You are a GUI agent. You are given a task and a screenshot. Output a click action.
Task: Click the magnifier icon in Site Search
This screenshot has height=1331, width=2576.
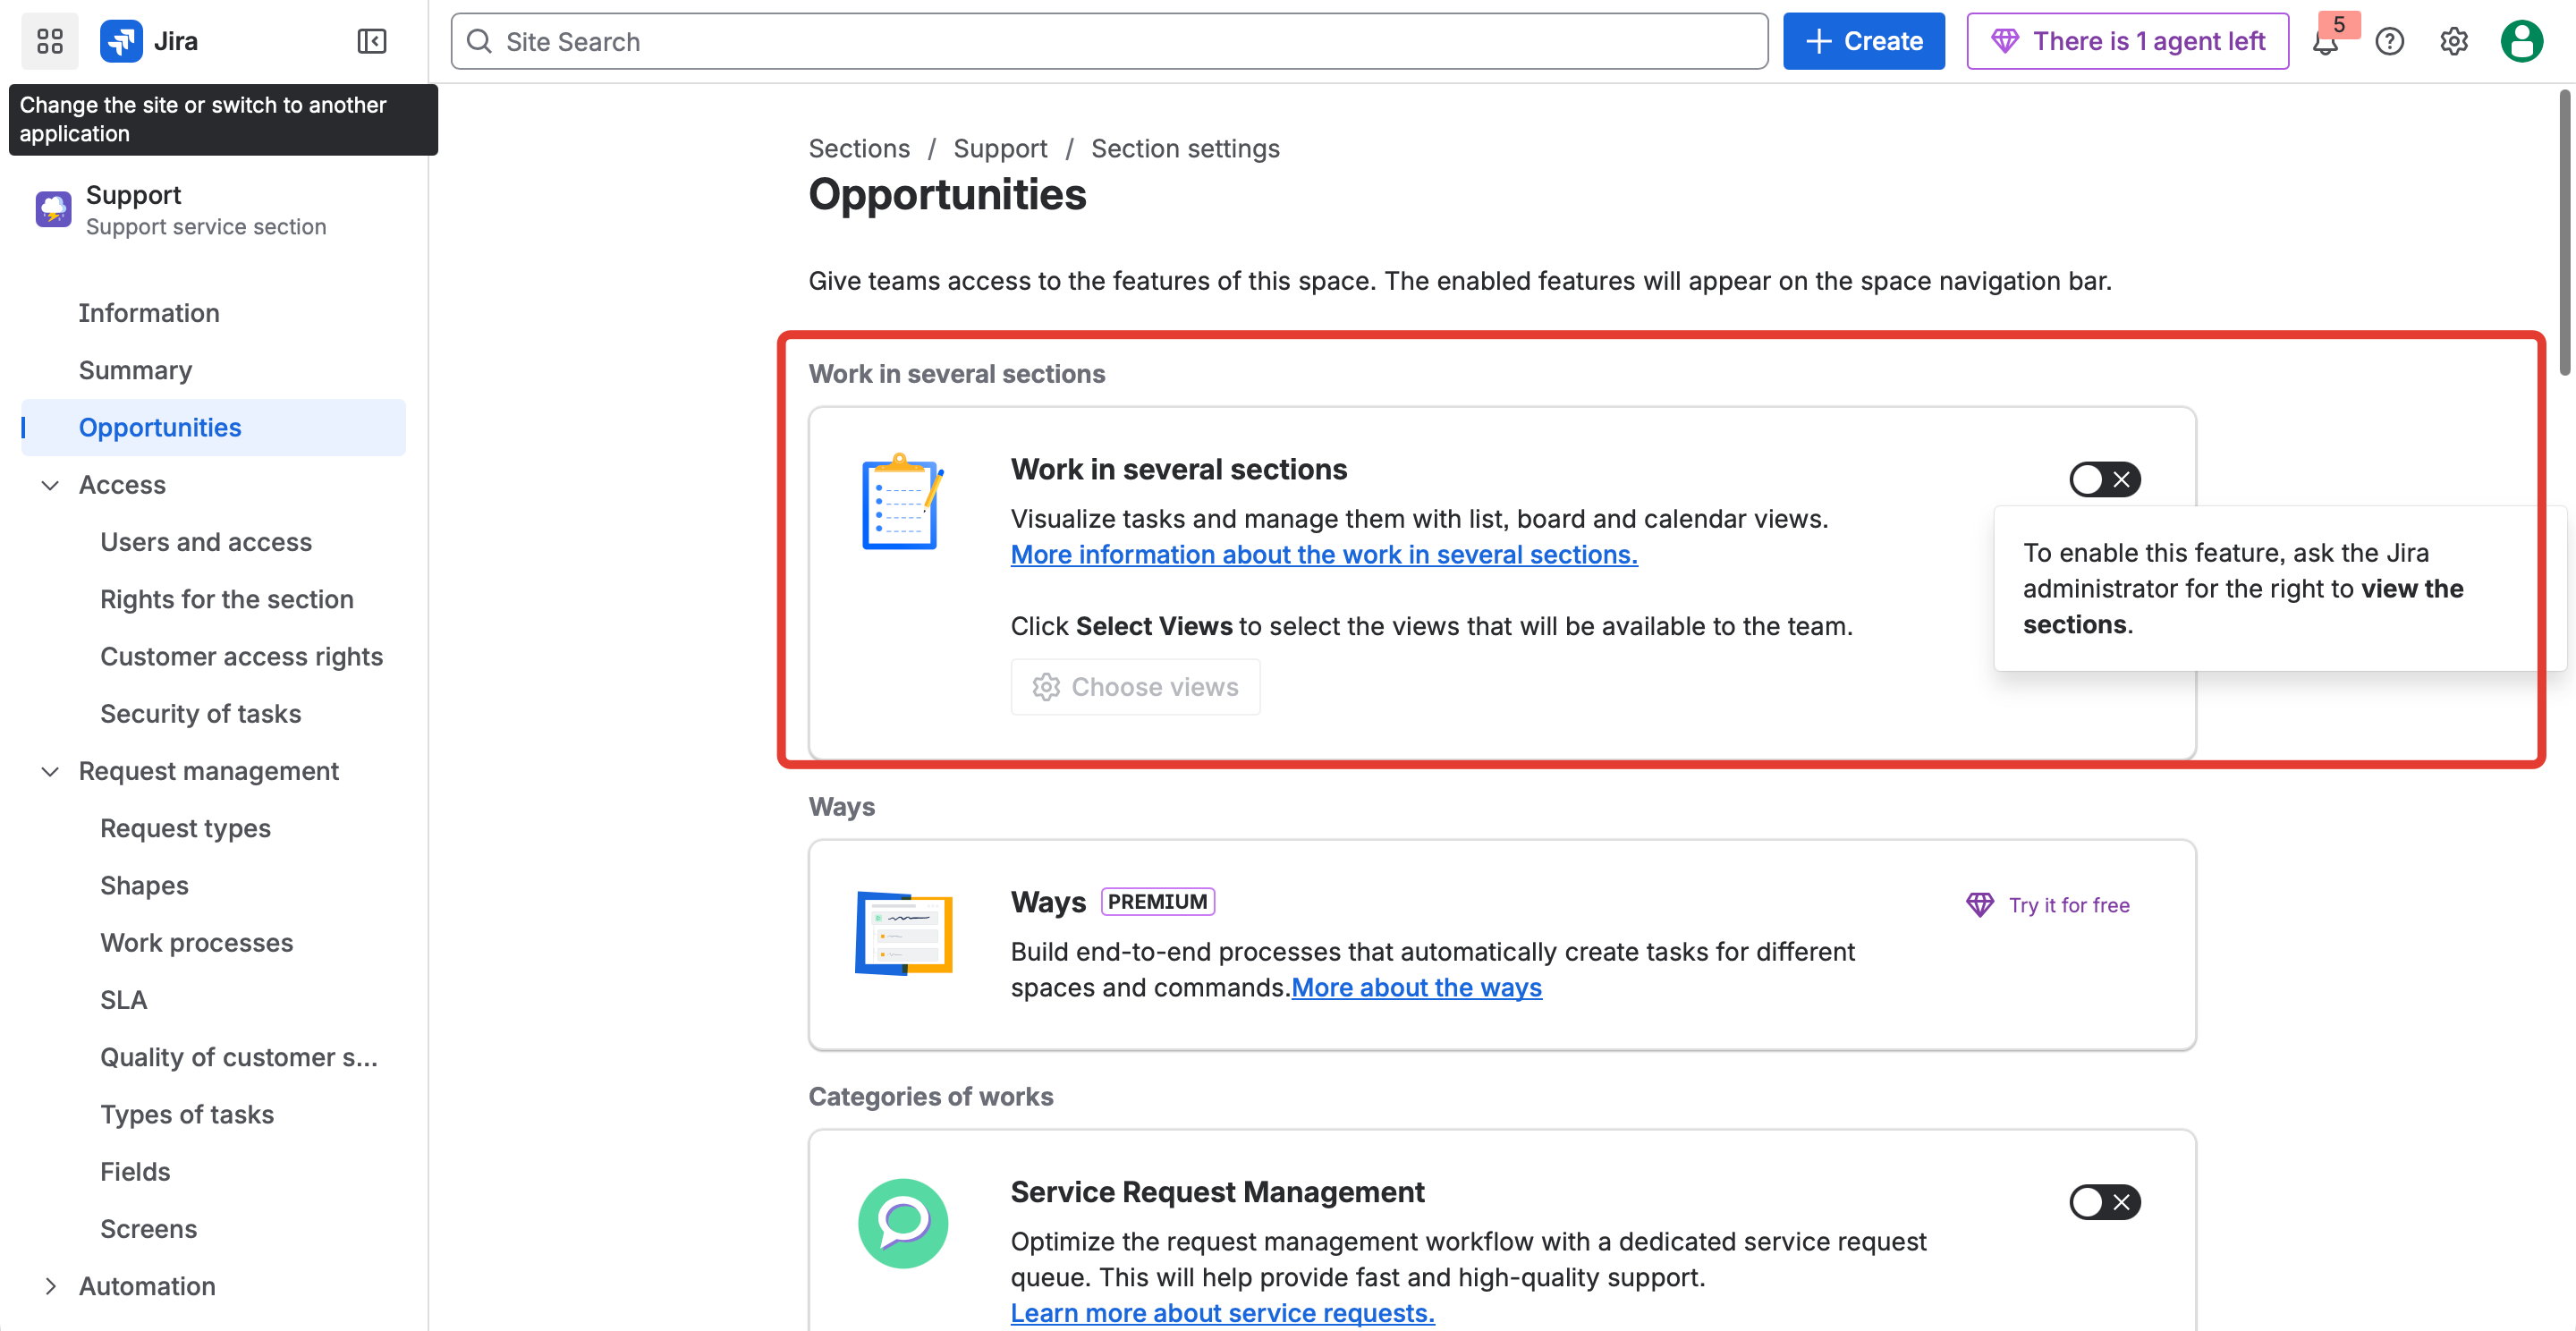[x=479, y=41]
